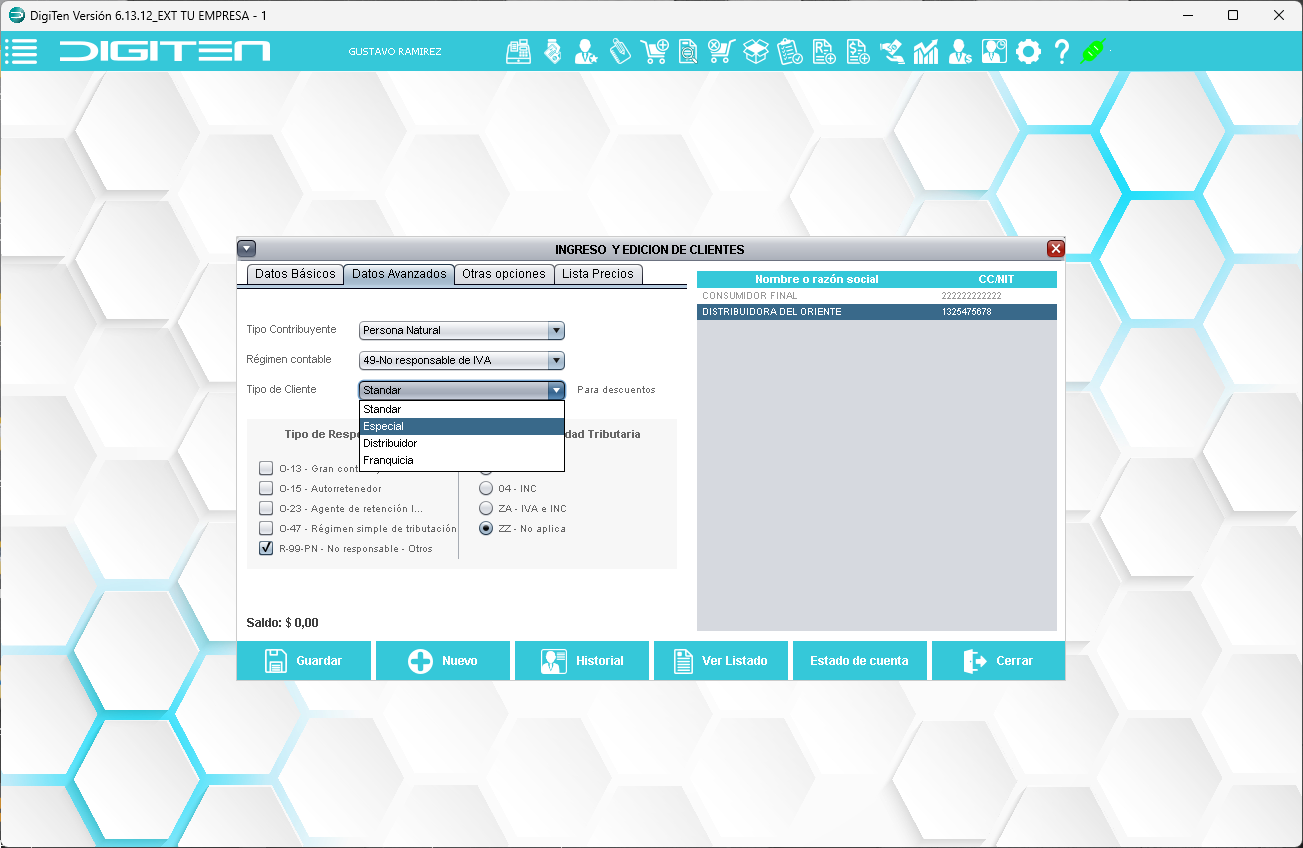Select the ZA - IVA e INC option
Screen dimensions: 1303x848
[x=486, y=508]
